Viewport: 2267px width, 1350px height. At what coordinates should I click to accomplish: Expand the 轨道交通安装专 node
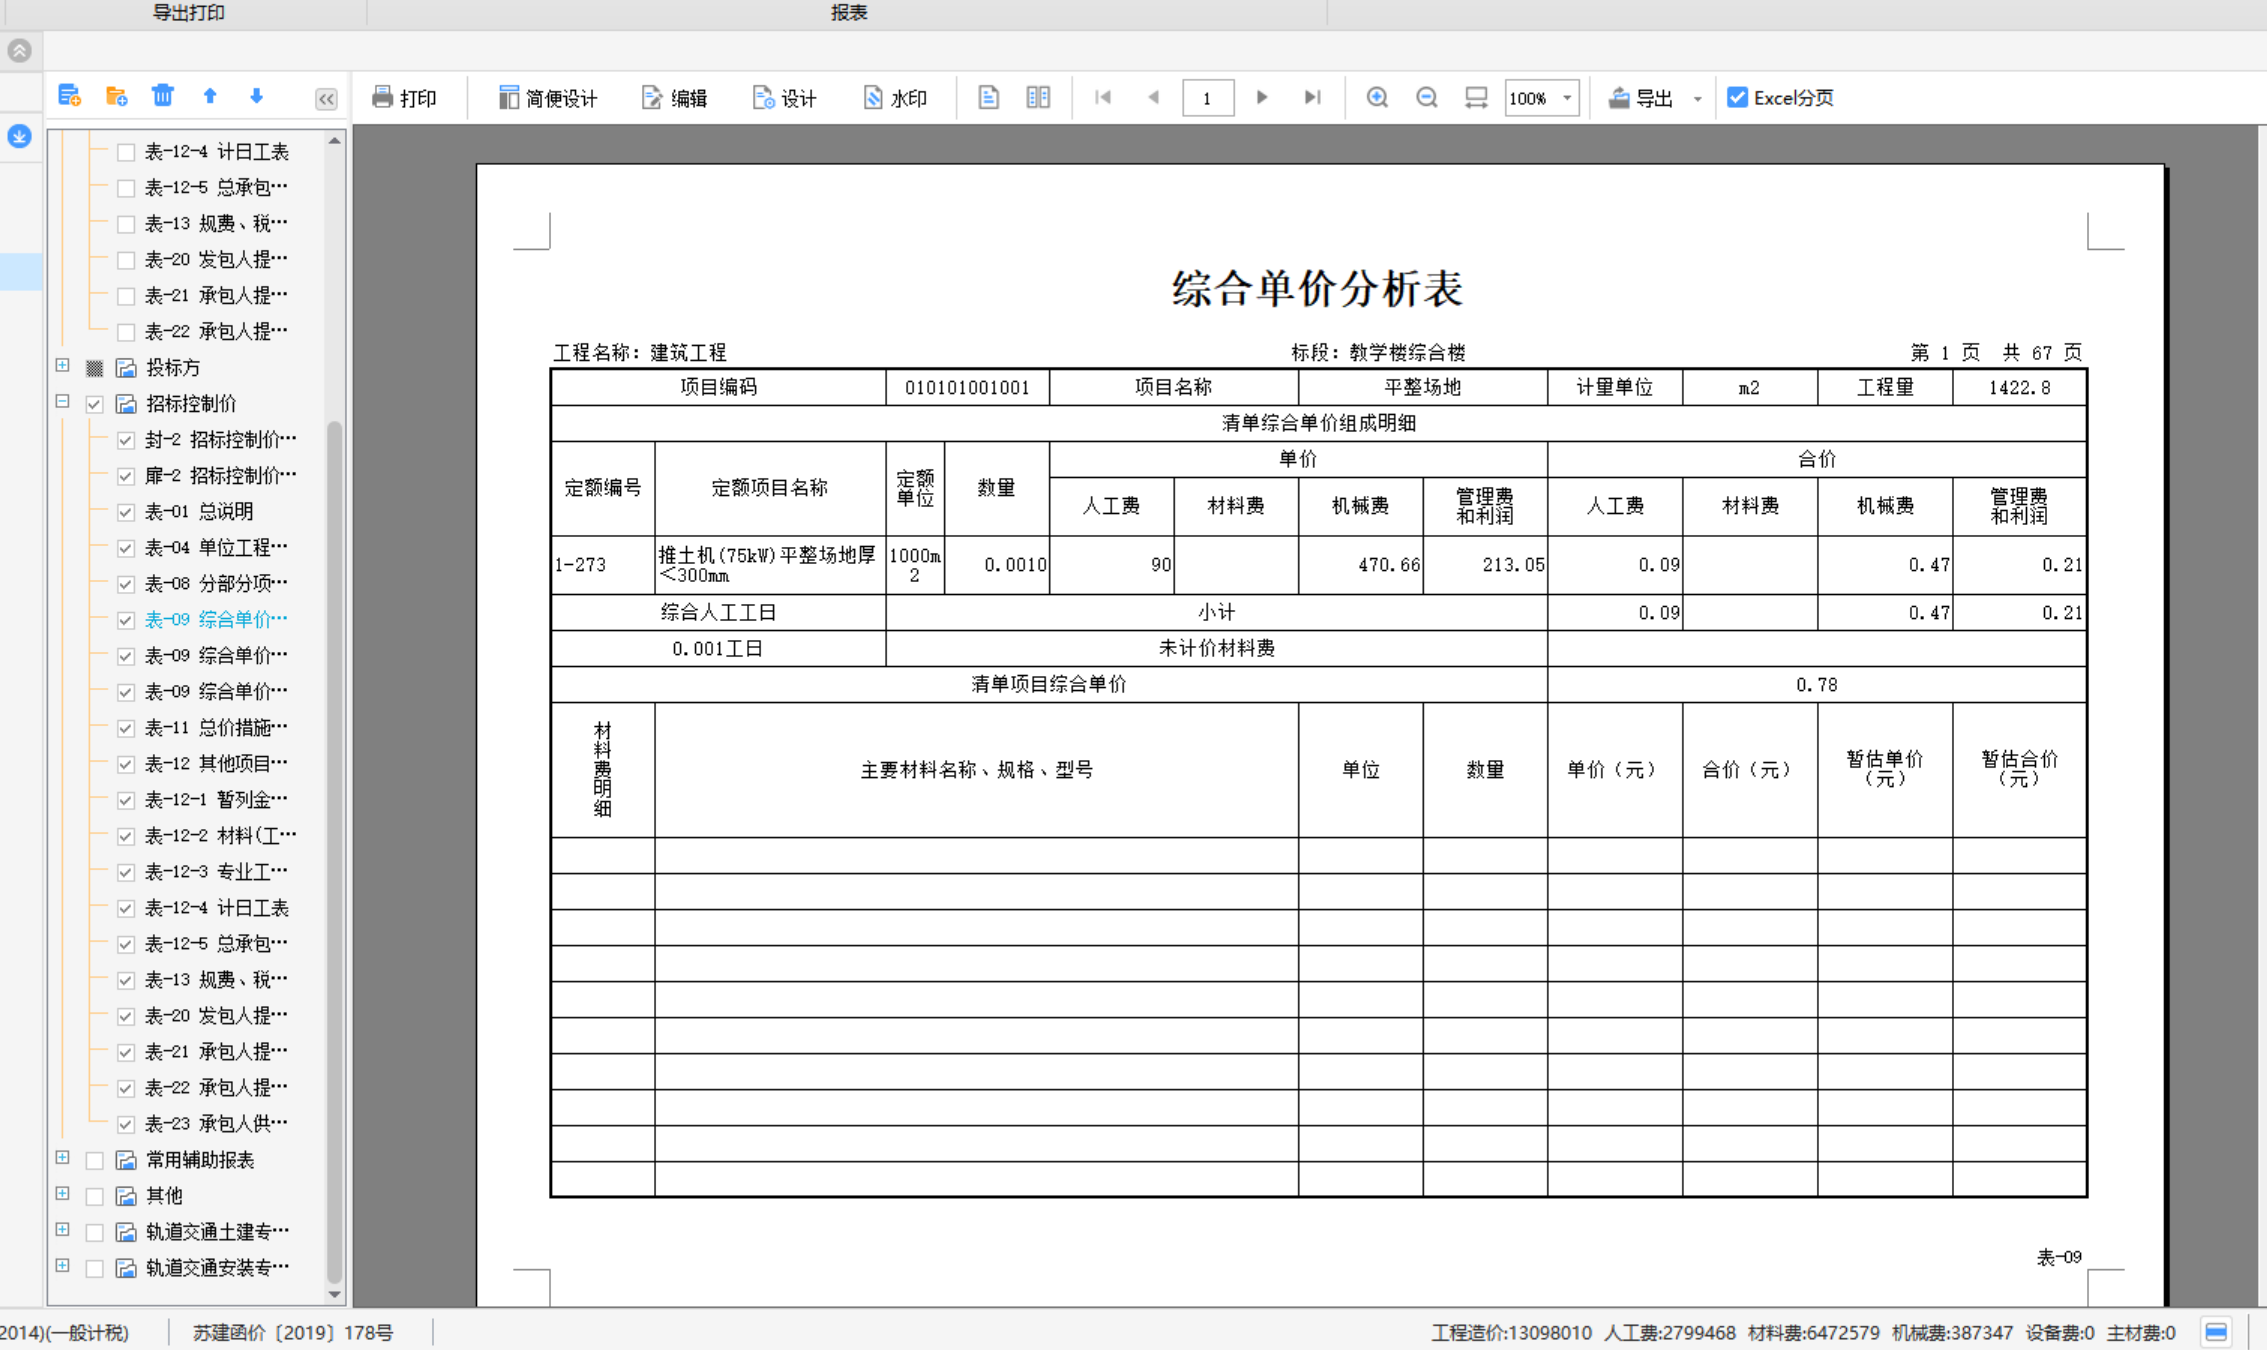point(62,1266)
